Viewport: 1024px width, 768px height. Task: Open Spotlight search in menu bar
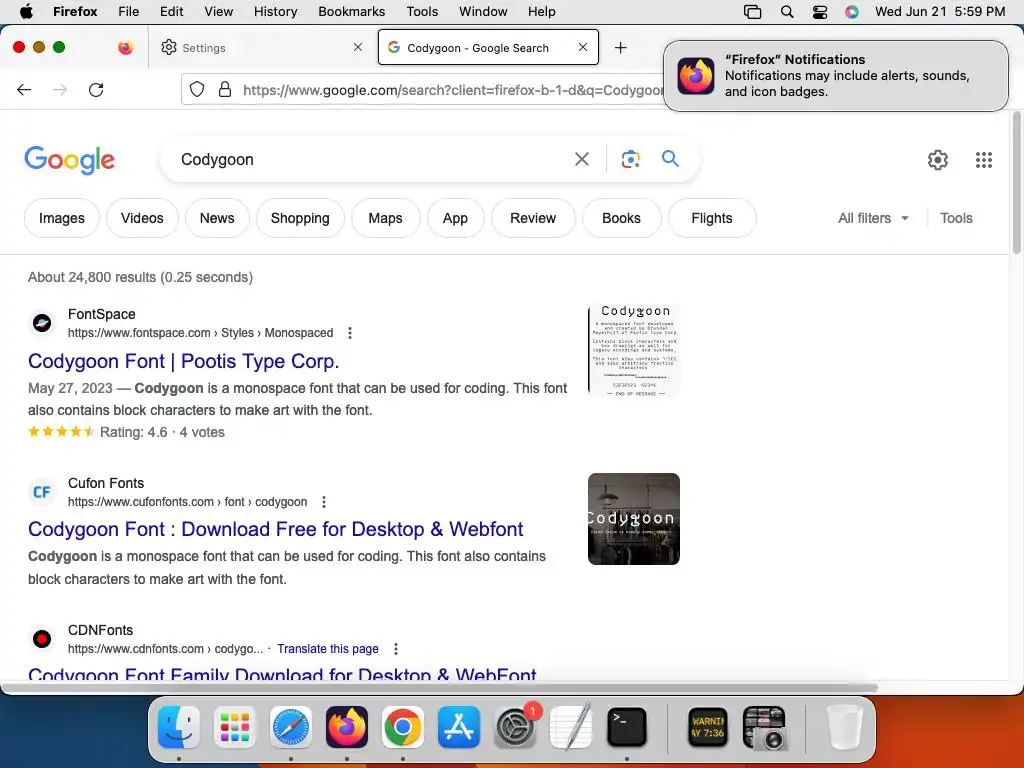(x=787, y=11)
